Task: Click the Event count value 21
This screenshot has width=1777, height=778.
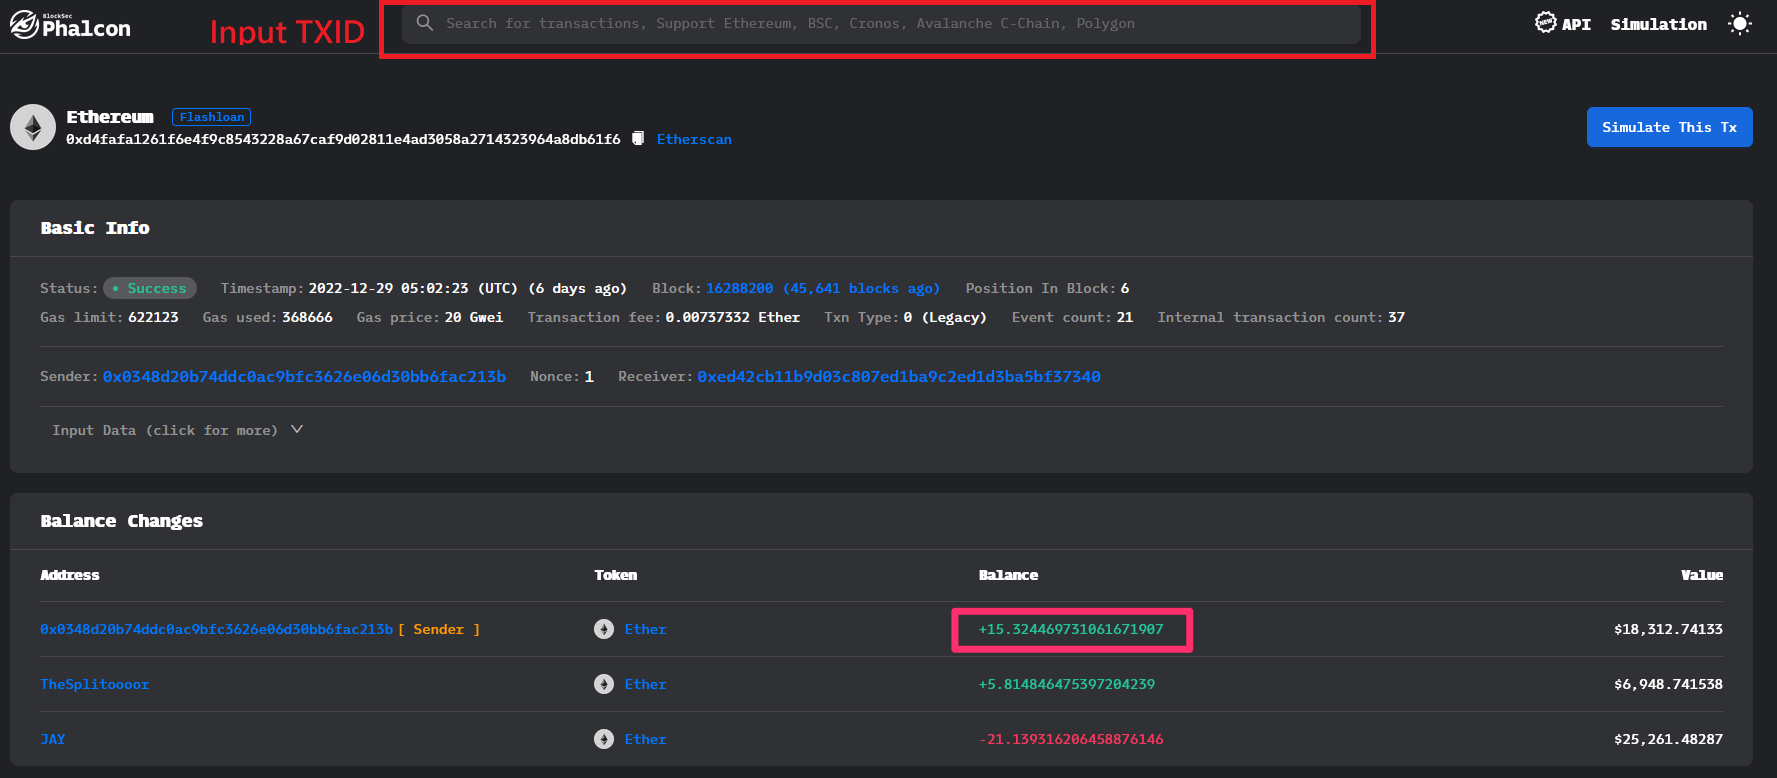Action: click(x=1125, y=317)
